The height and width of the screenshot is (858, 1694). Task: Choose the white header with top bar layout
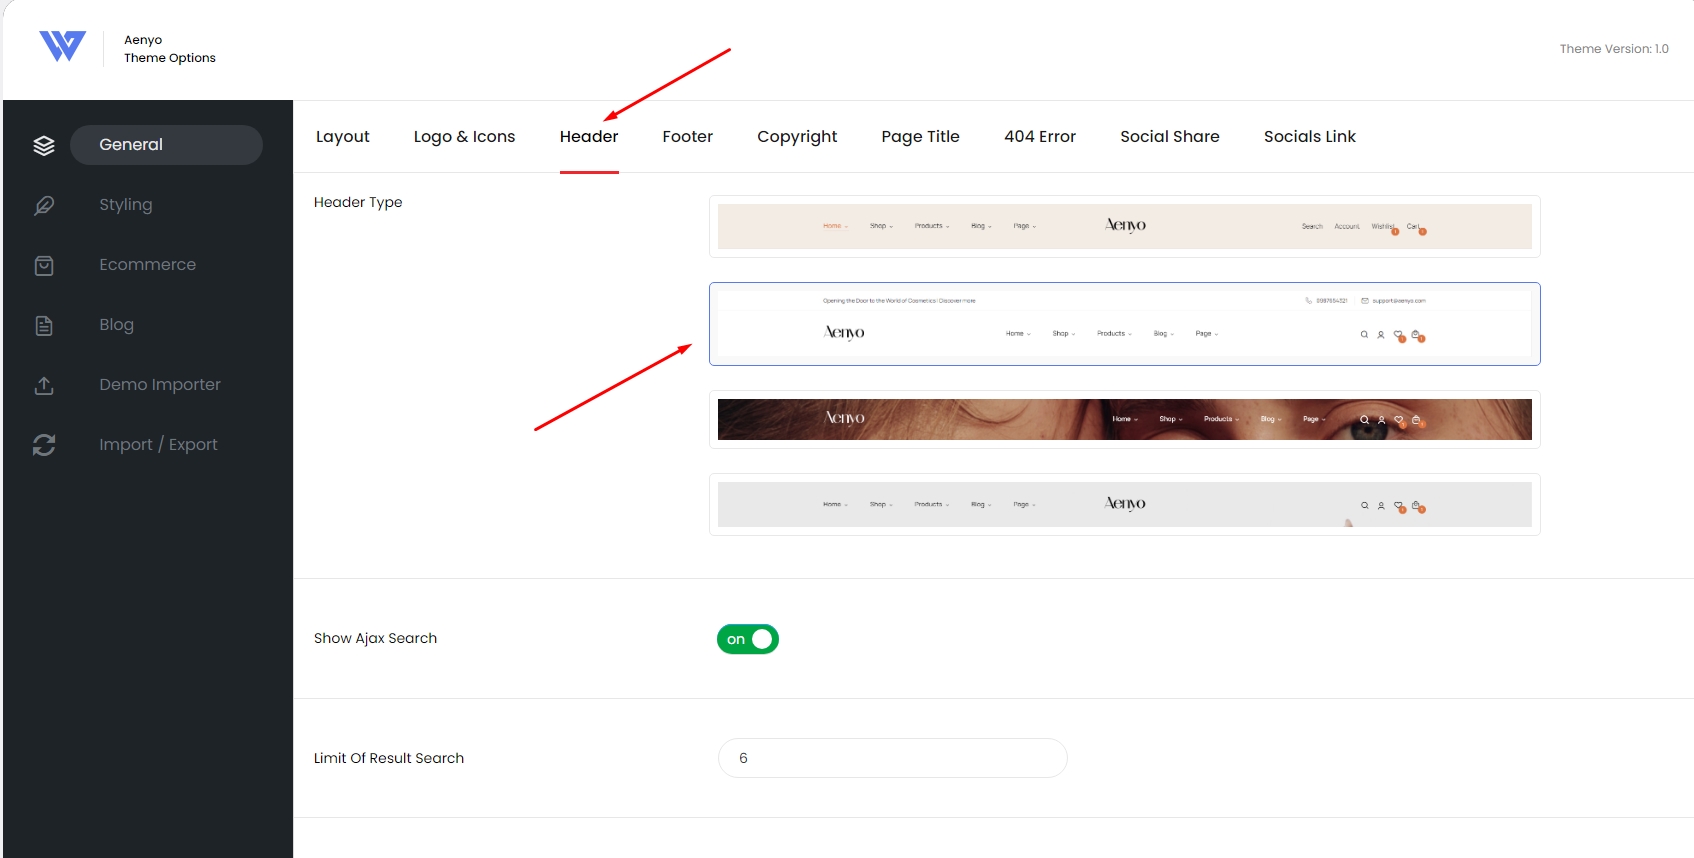(x=1125, y=324)
